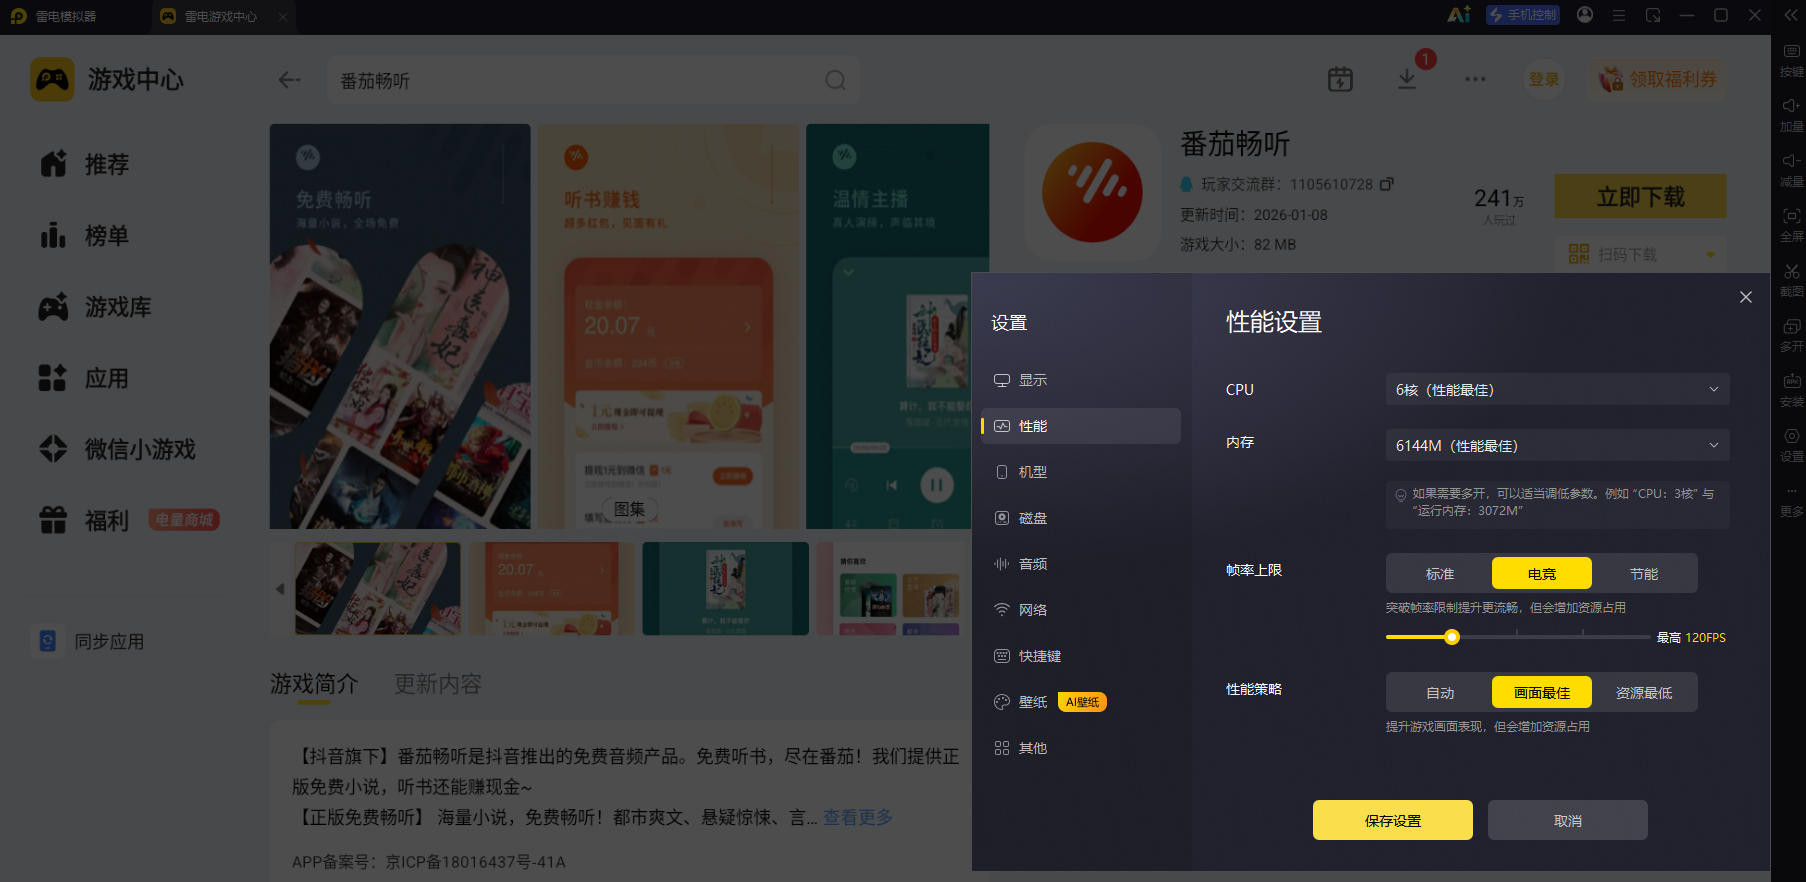This screenshot has height=882, width=1806.
Task: Open the hamburger menu in title bar
Action: [x=1619, y=15]
